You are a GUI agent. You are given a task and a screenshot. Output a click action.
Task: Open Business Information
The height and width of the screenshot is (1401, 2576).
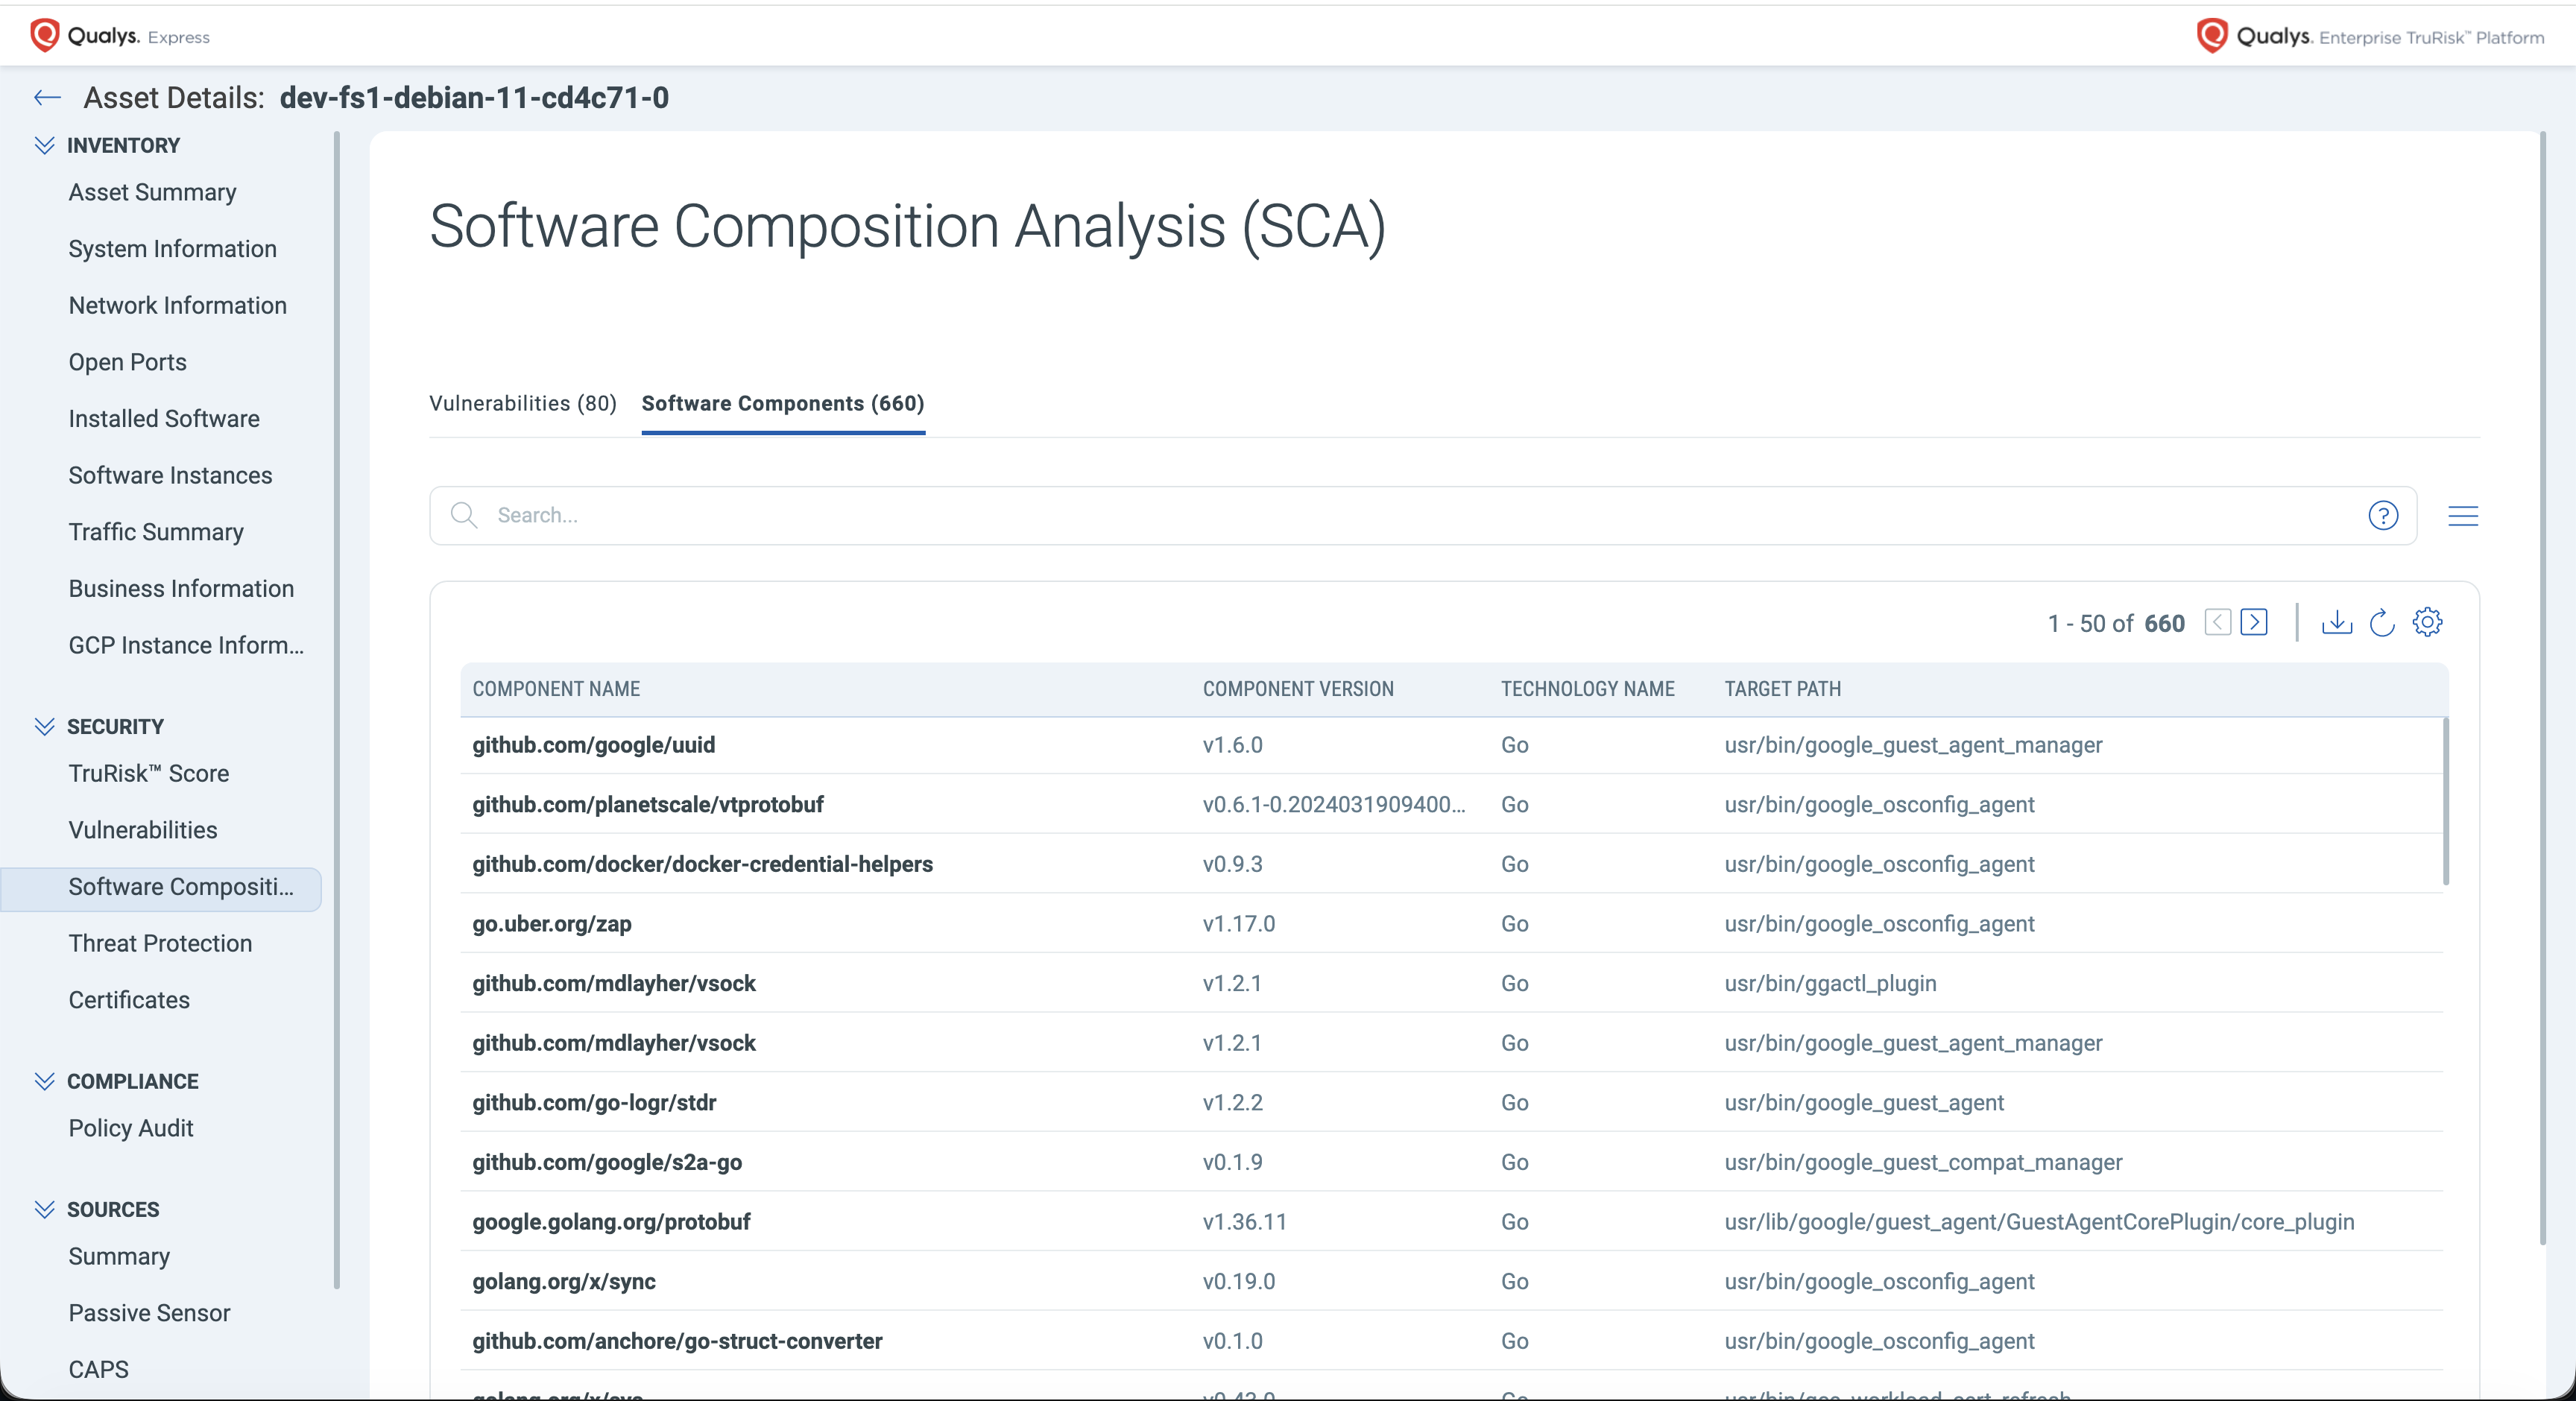pyautogui.click(x=181, y=589)
